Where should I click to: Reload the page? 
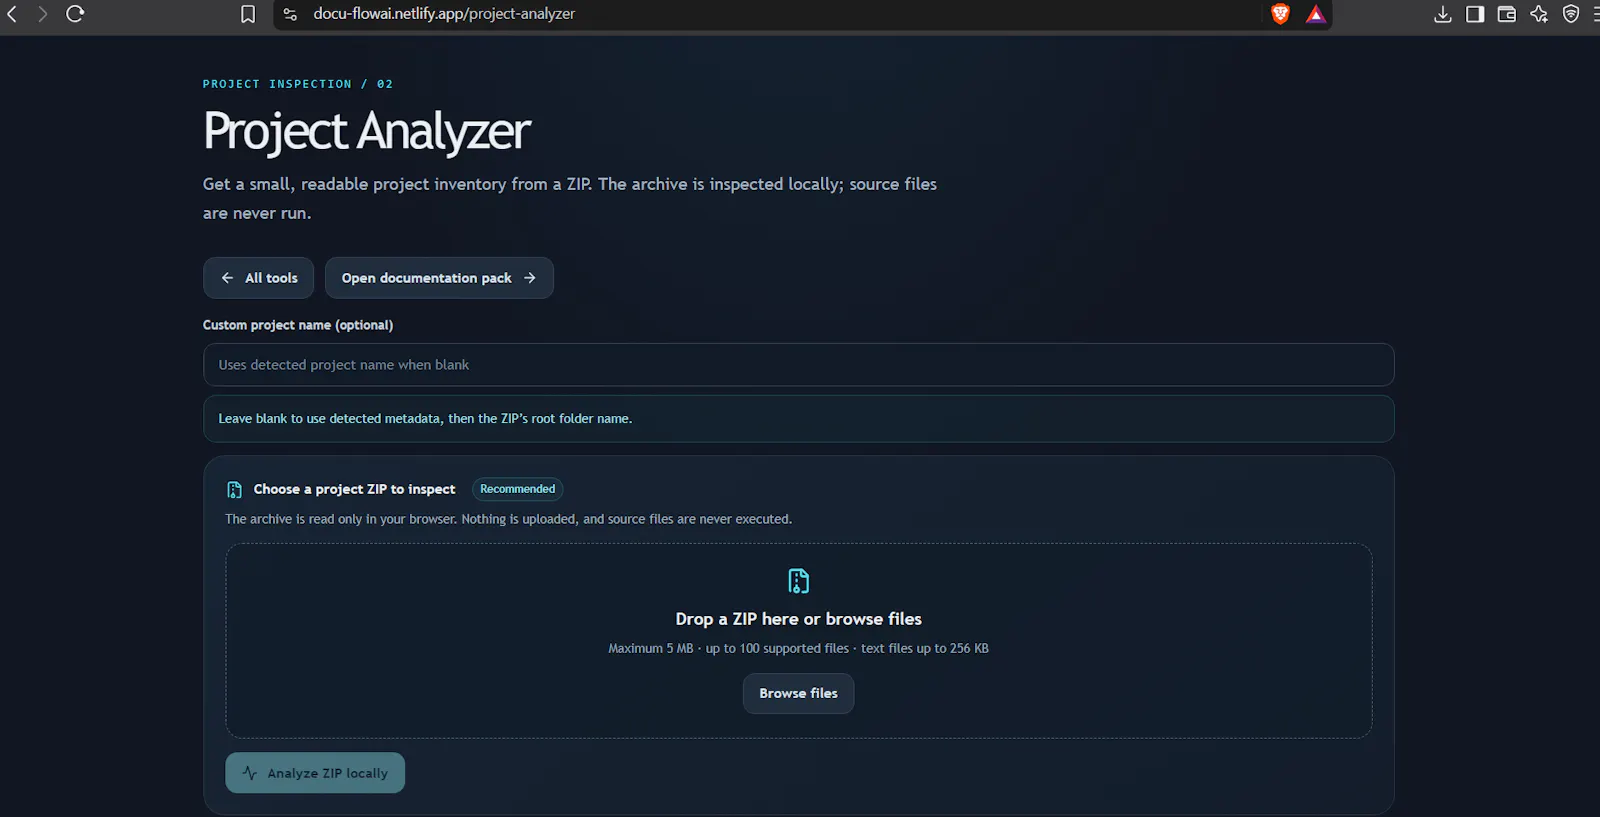(75, 14)
